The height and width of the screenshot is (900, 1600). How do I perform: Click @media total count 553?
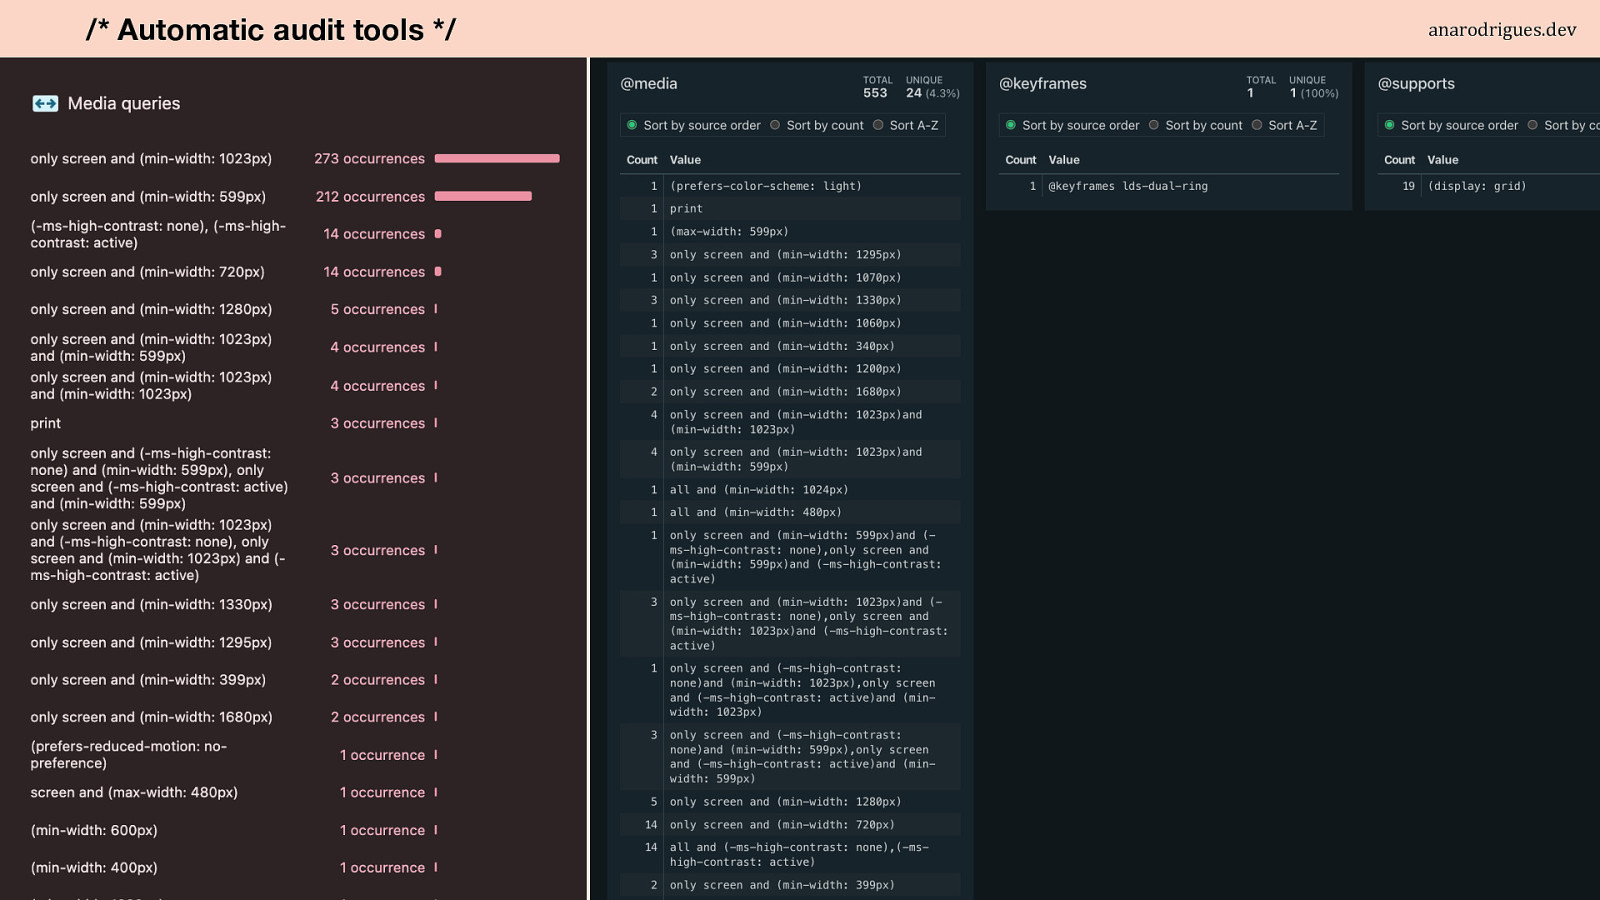875,93
